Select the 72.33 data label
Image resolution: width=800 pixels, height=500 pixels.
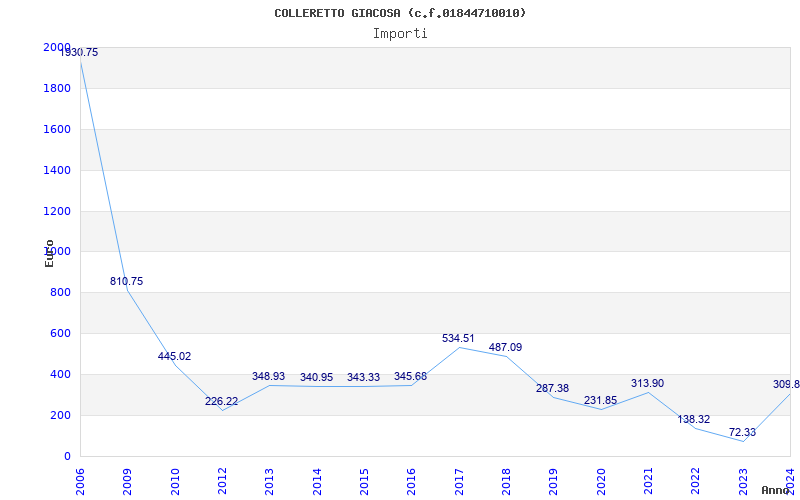pos(742,433)
